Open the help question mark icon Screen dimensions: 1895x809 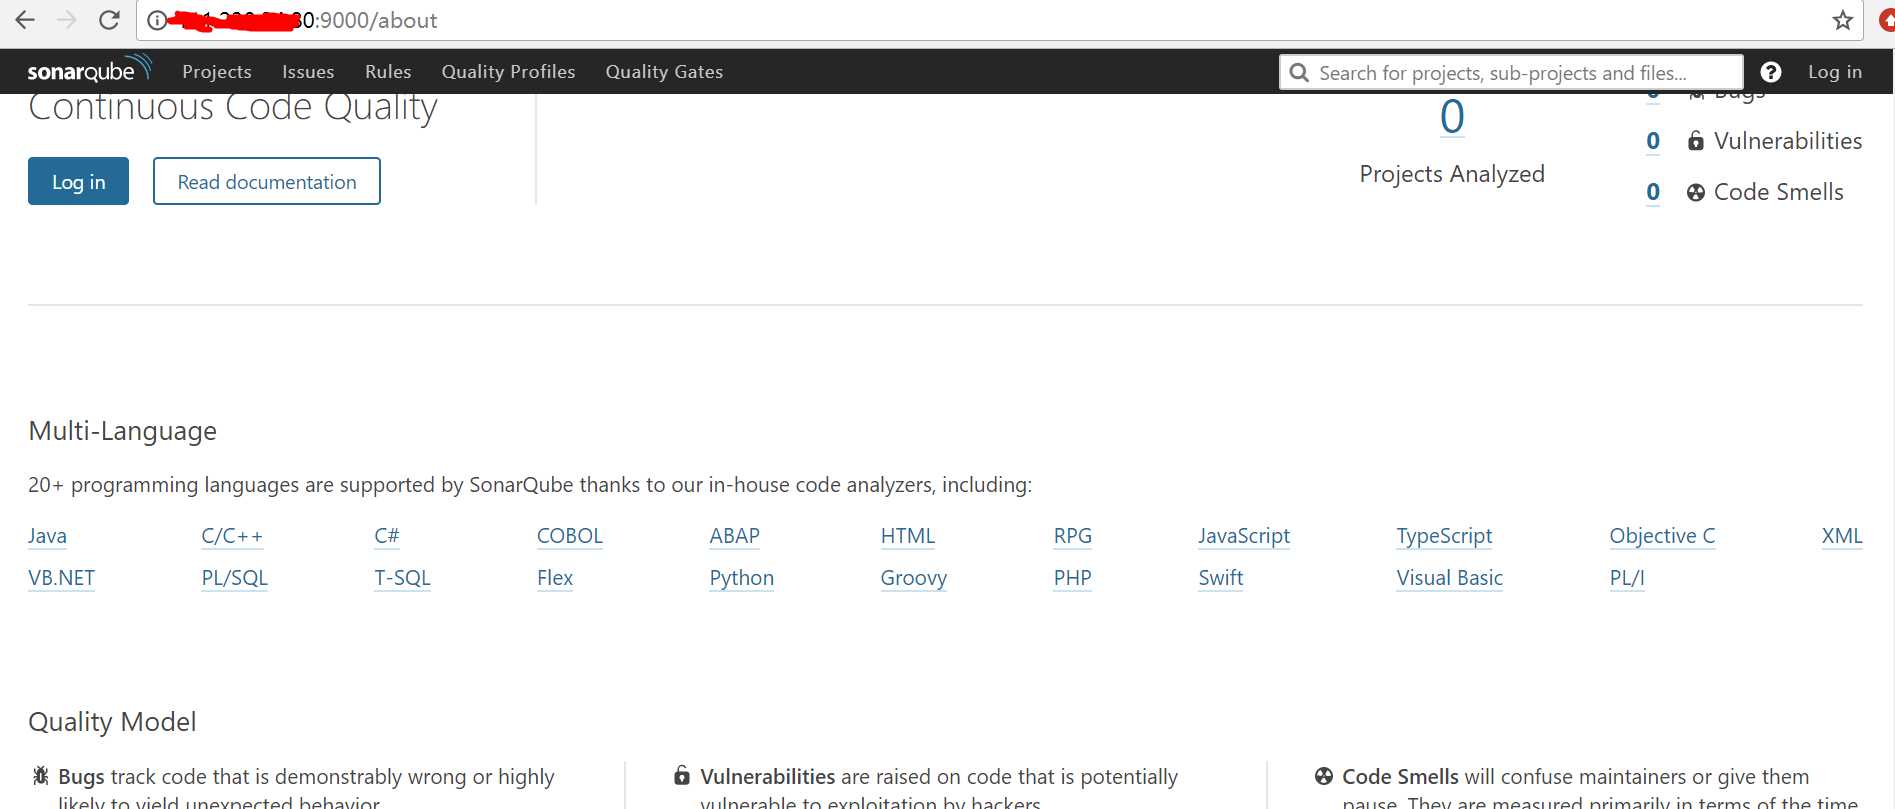(1770, 72)
